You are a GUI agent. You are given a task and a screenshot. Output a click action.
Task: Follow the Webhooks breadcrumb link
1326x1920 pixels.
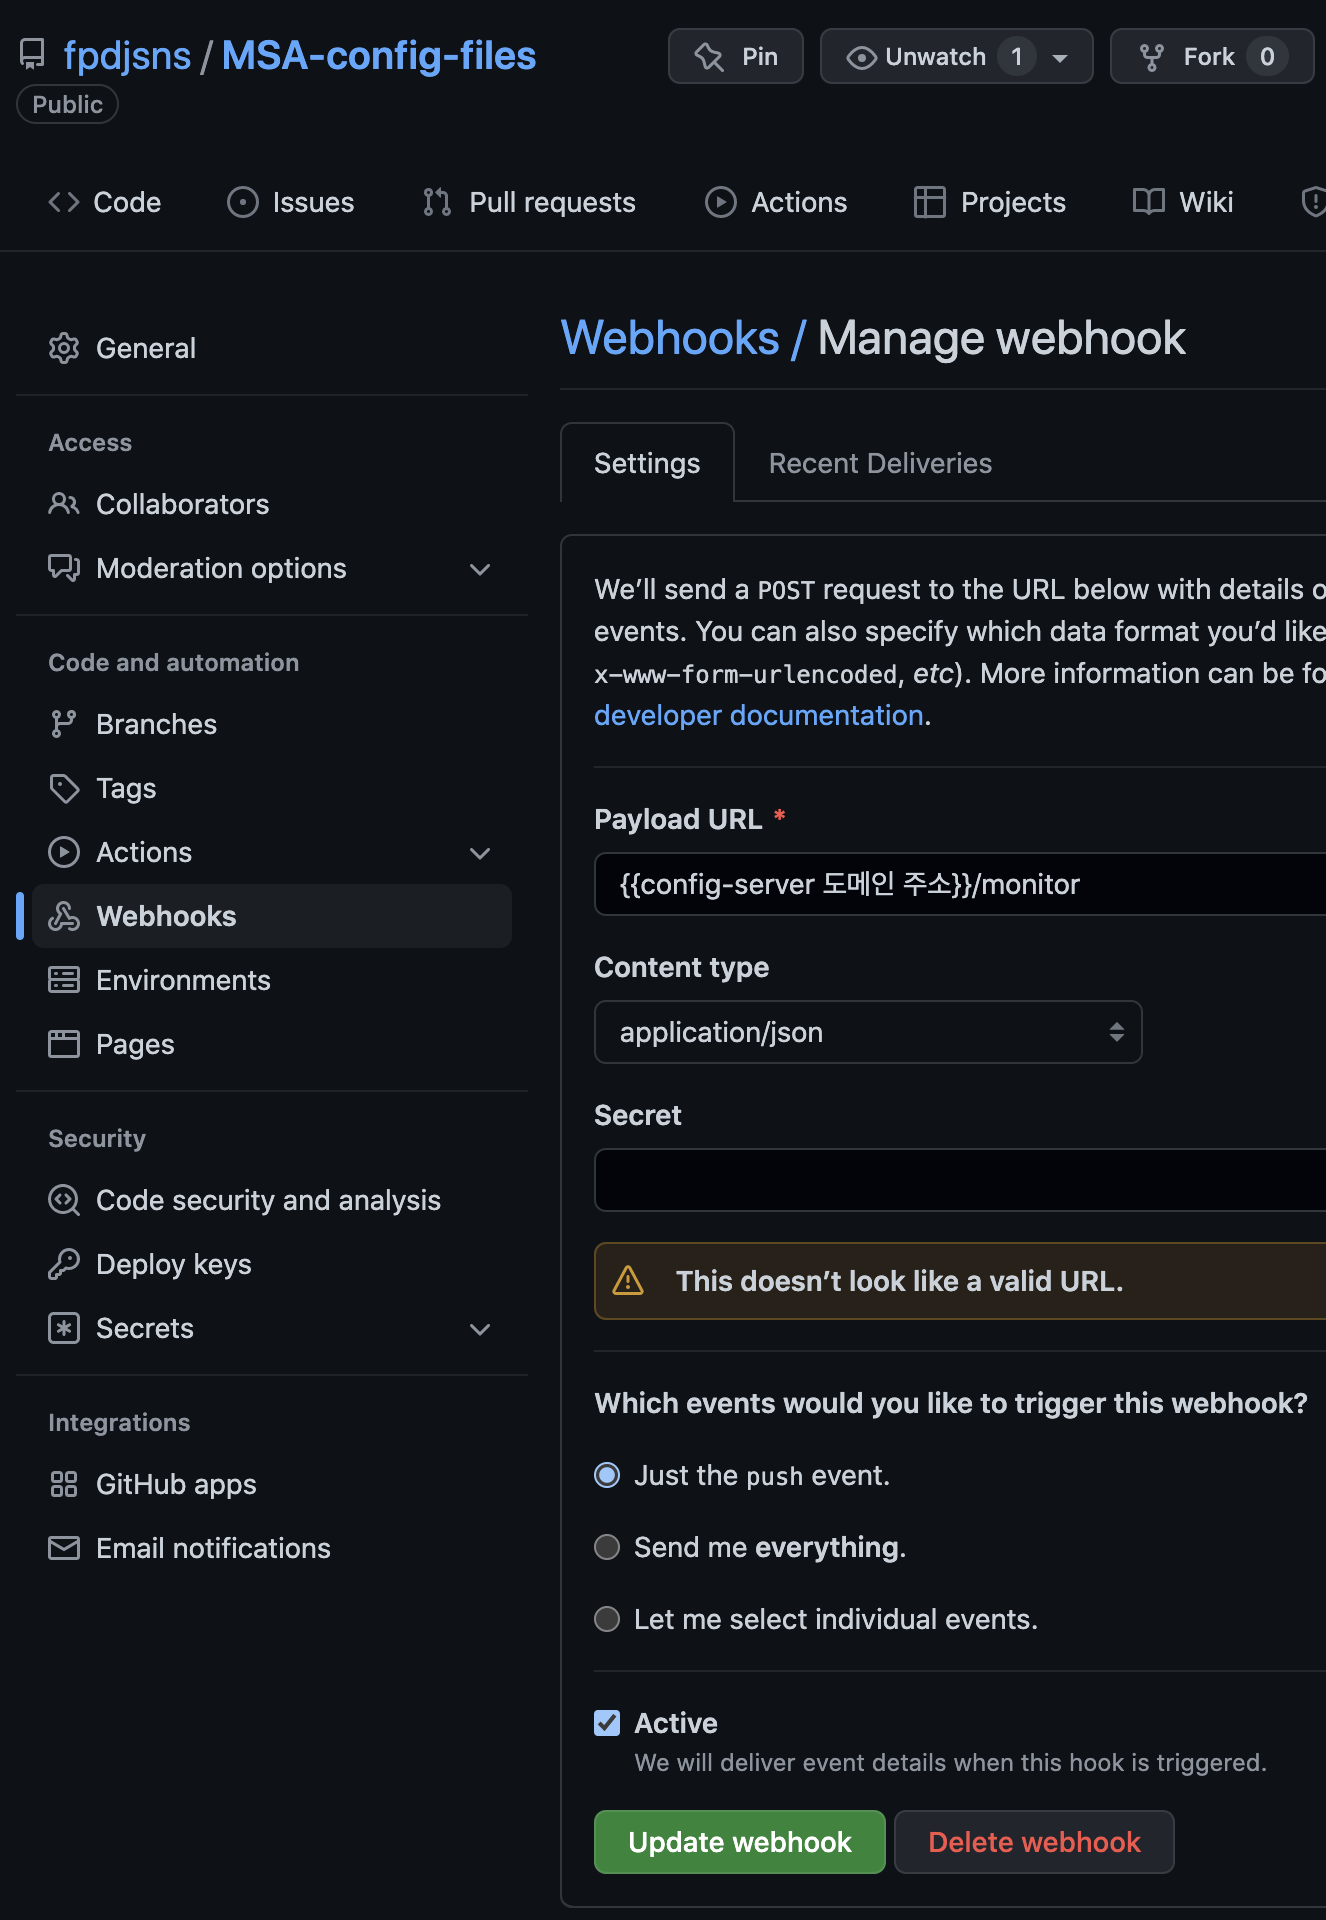pyautogui.click(x=670, y=338)
